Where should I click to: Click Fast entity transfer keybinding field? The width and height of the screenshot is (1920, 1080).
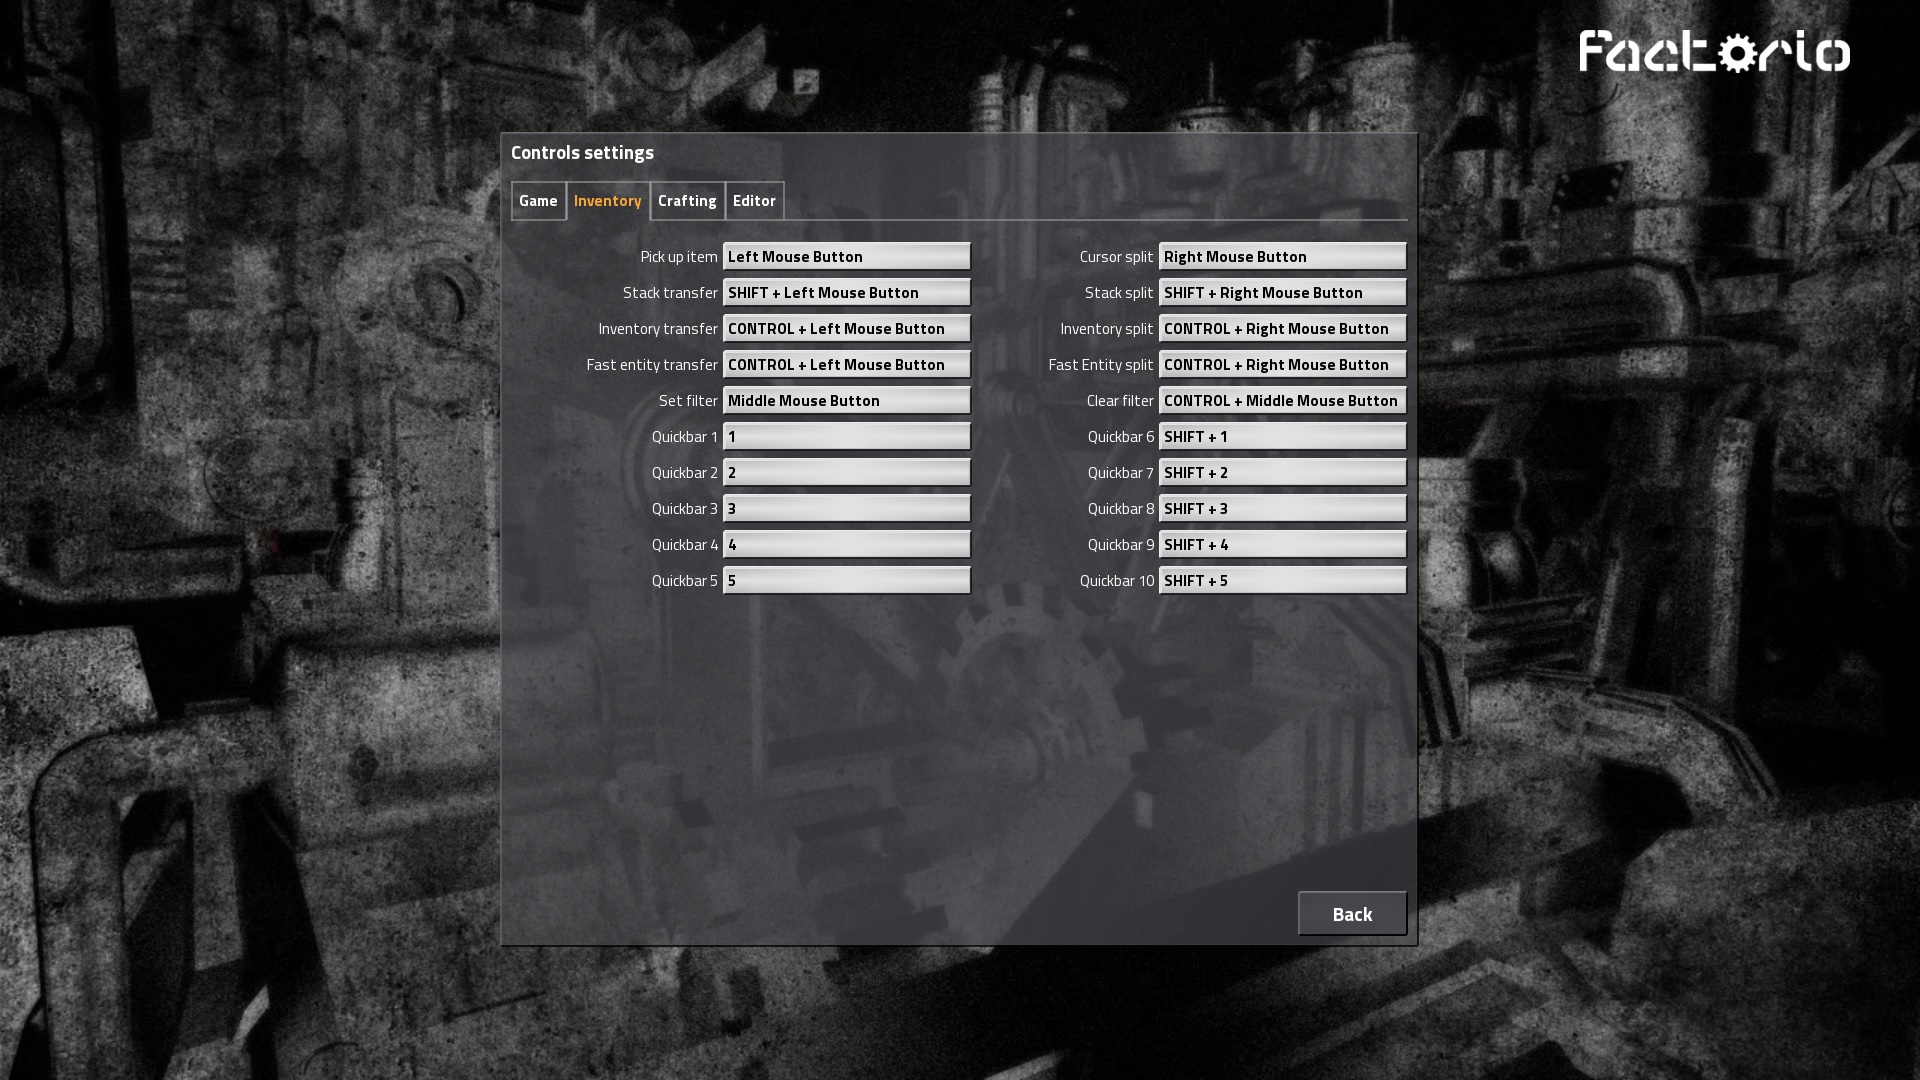pos(847,364)
